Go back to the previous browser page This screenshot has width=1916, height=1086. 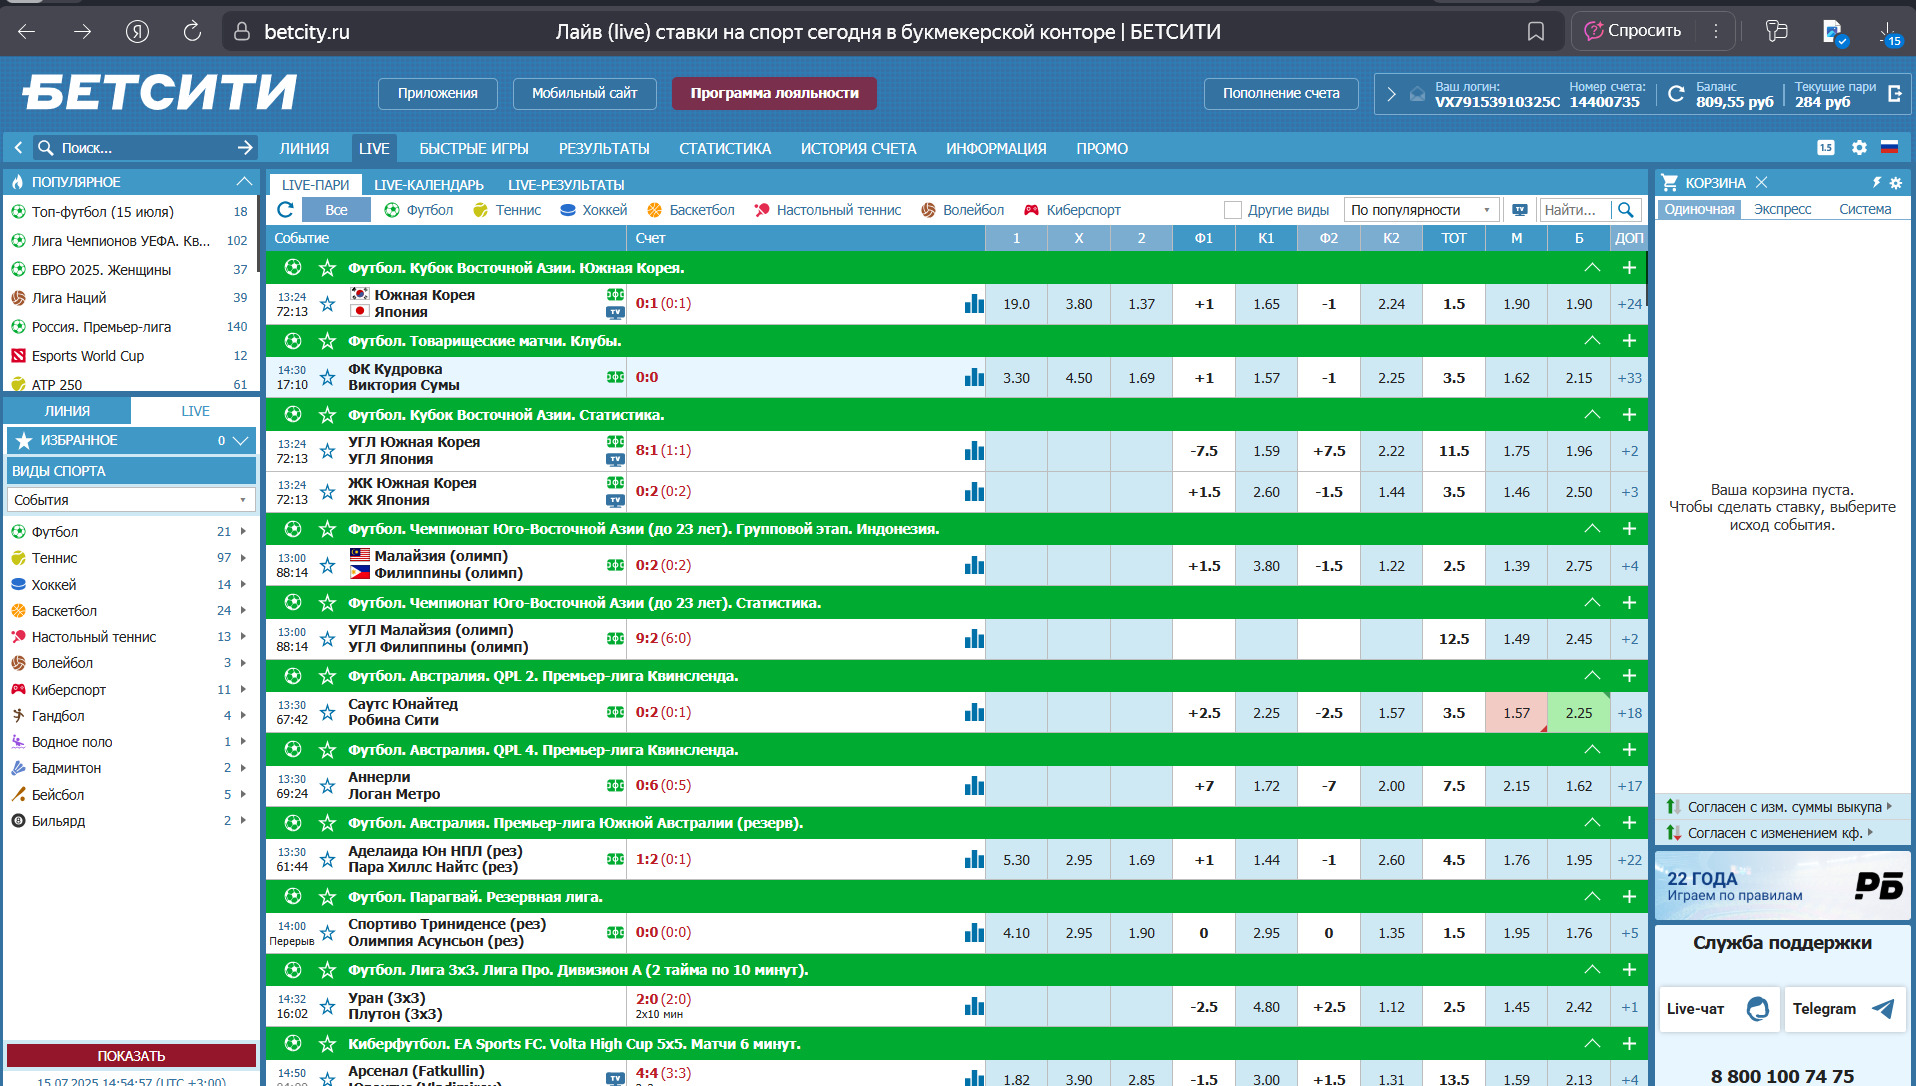click(x=27, y=32)
